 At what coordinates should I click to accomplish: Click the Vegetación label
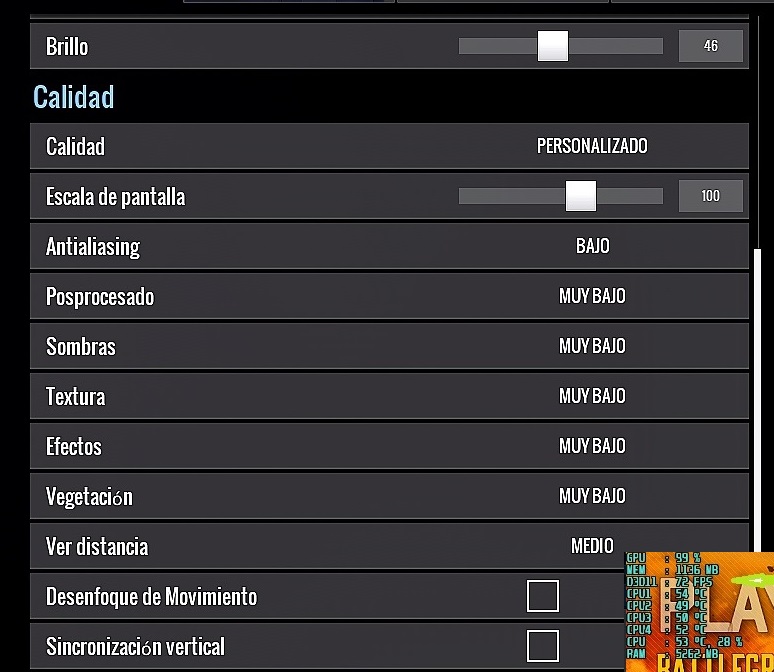[89, 496]
